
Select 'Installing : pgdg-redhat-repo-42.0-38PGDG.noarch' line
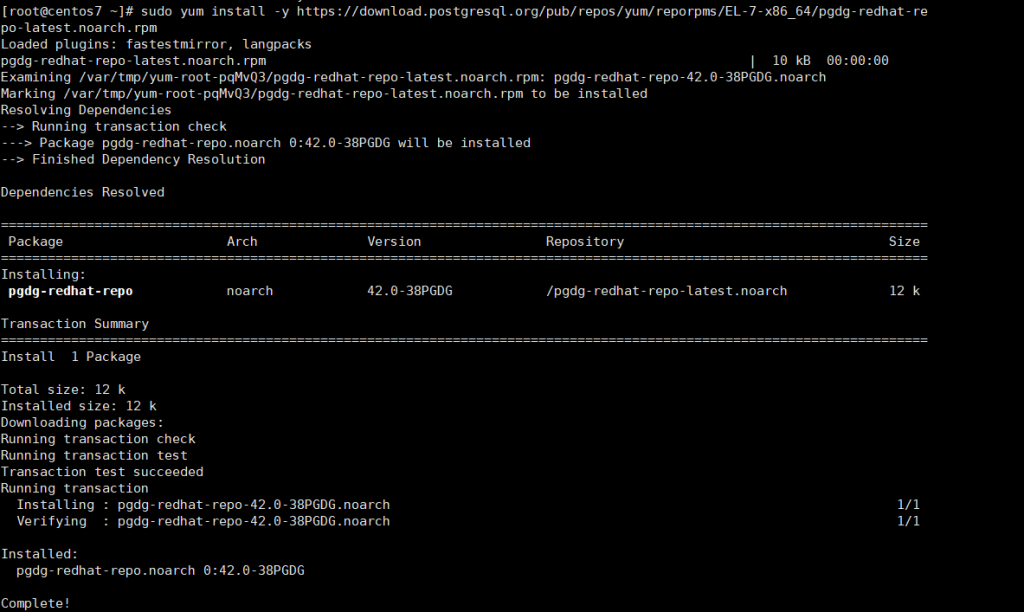coord(203,505)
